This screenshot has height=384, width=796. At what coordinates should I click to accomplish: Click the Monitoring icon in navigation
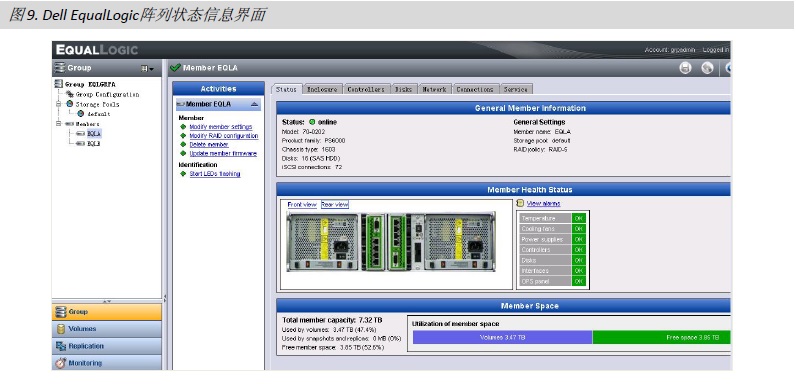tap(61, 363)
